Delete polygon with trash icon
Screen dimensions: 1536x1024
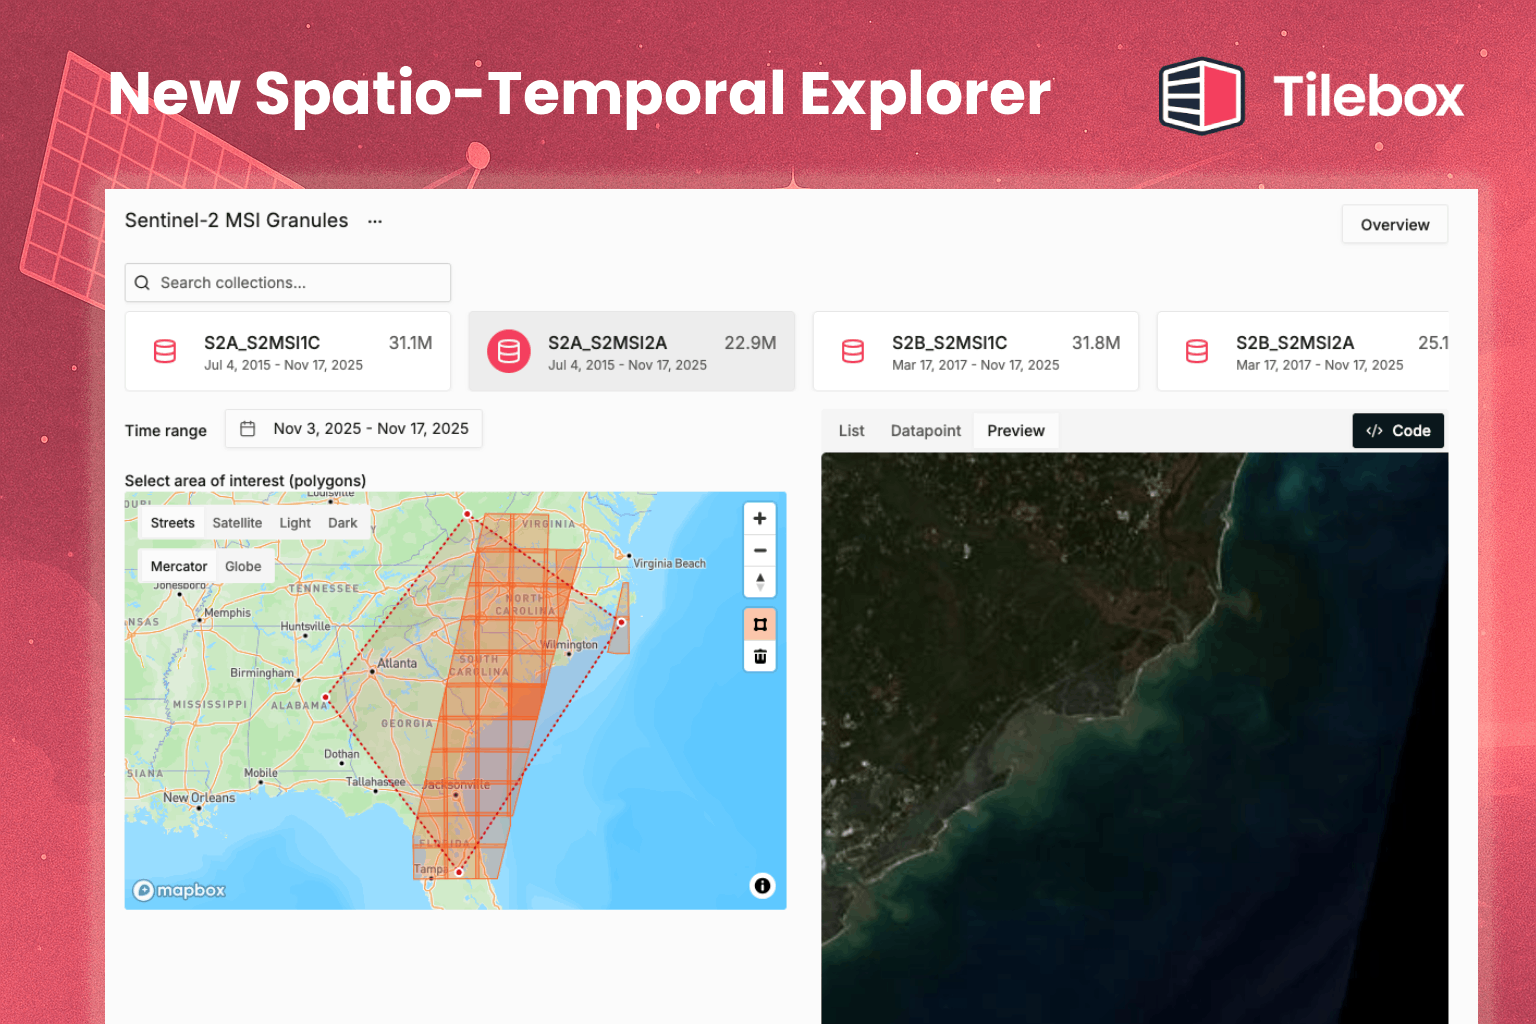760,656
